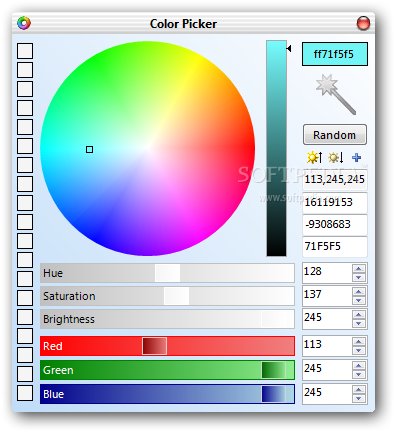Decrease the Green value with its down arrow

pos(359,374)
